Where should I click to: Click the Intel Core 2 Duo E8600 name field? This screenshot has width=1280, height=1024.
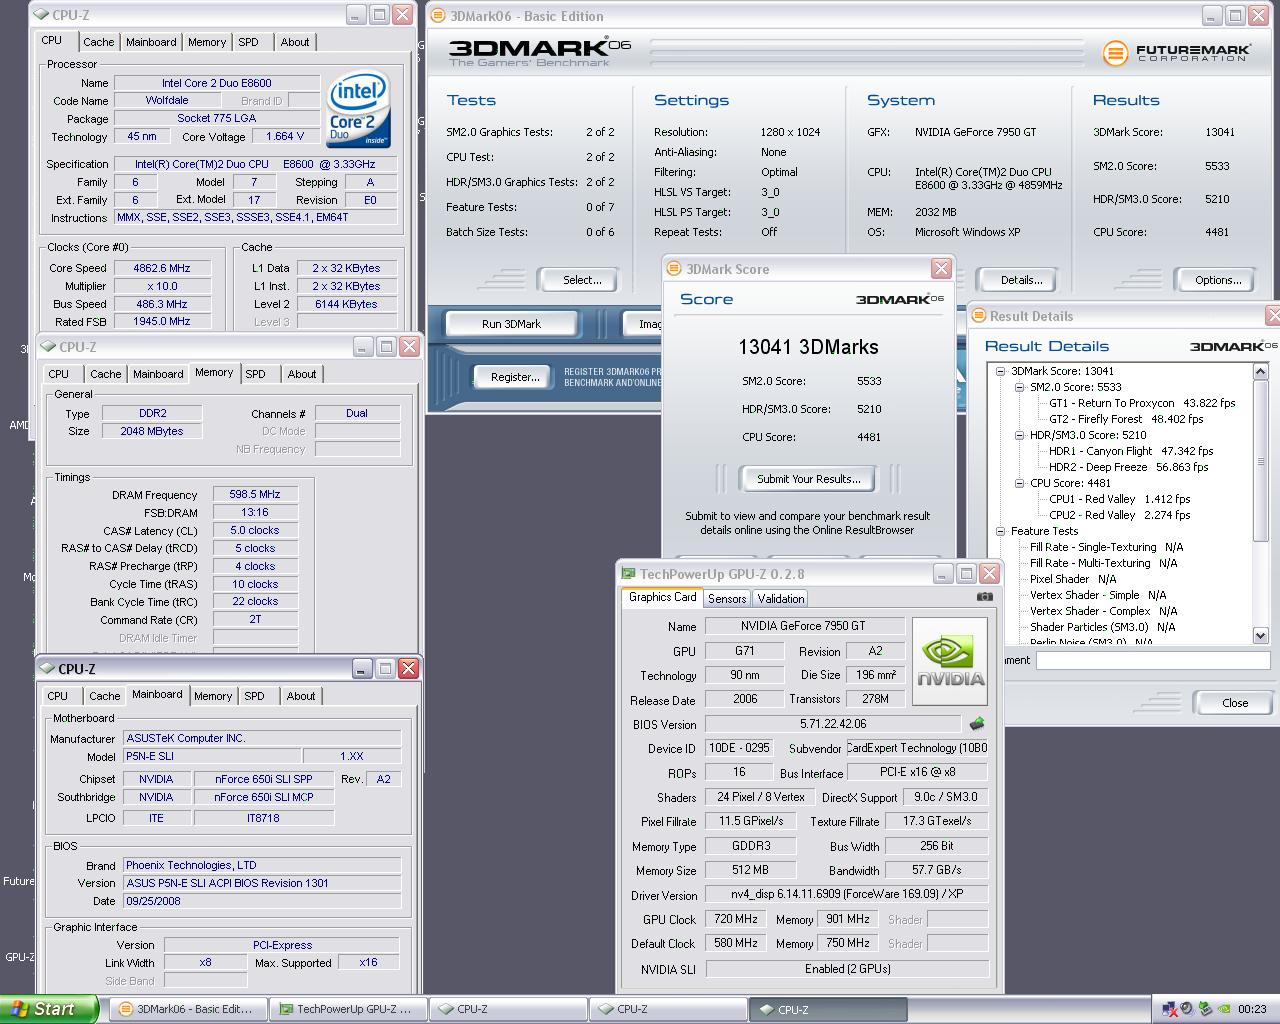217,83
